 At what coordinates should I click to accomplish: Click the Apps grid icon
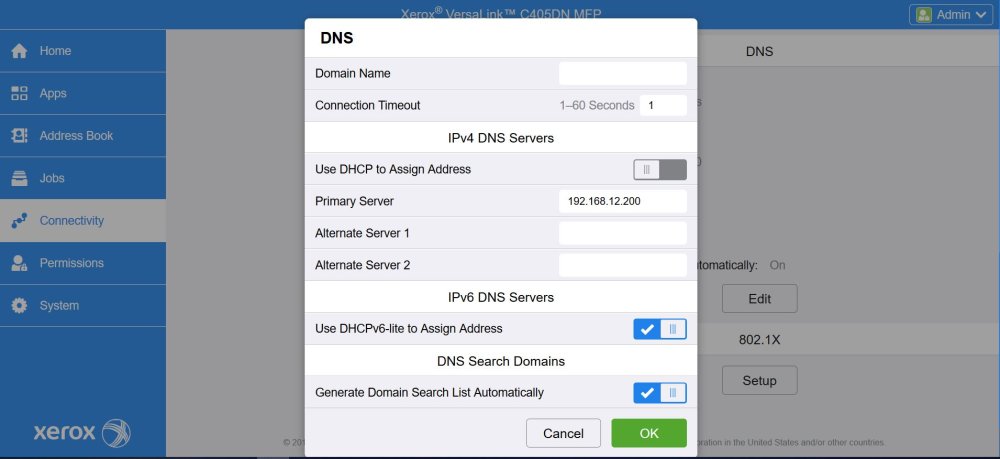pos(19,93)
